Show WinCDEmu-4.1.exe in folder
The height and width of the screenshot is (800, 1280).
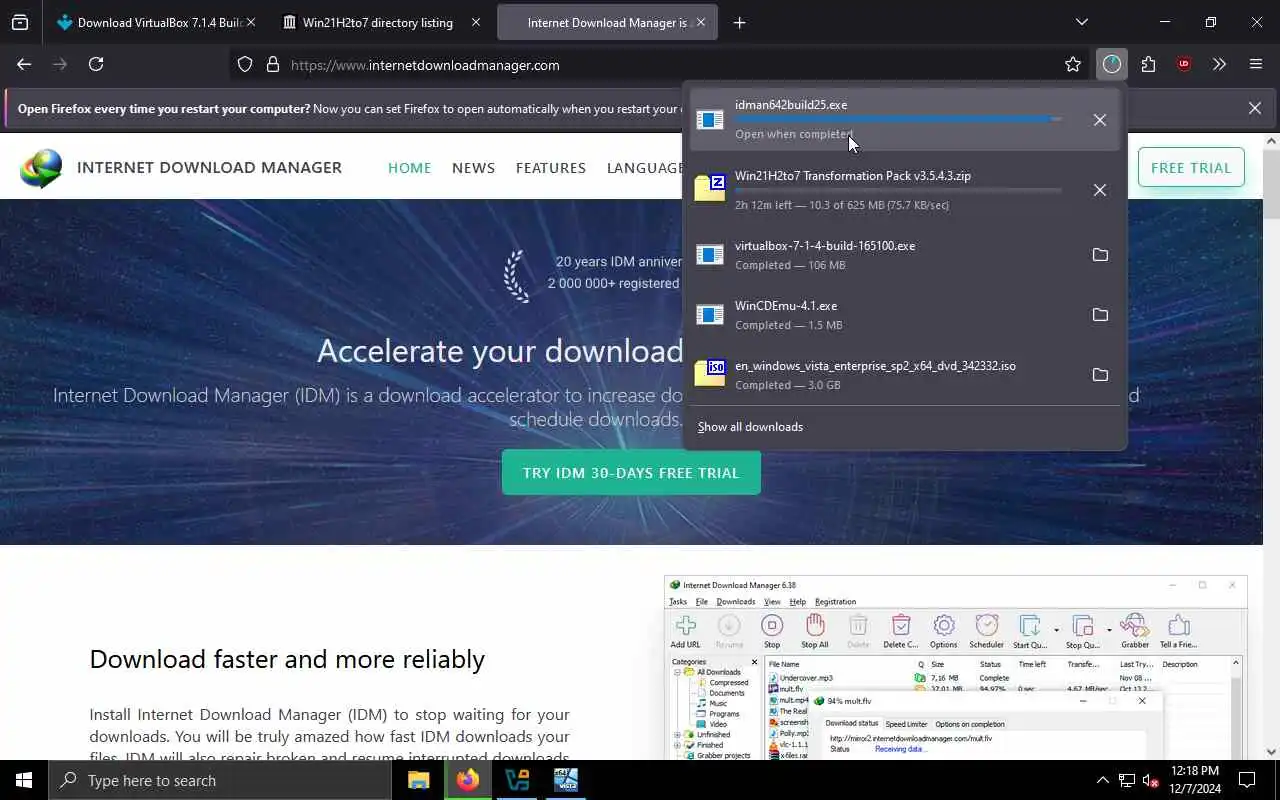1100,315
